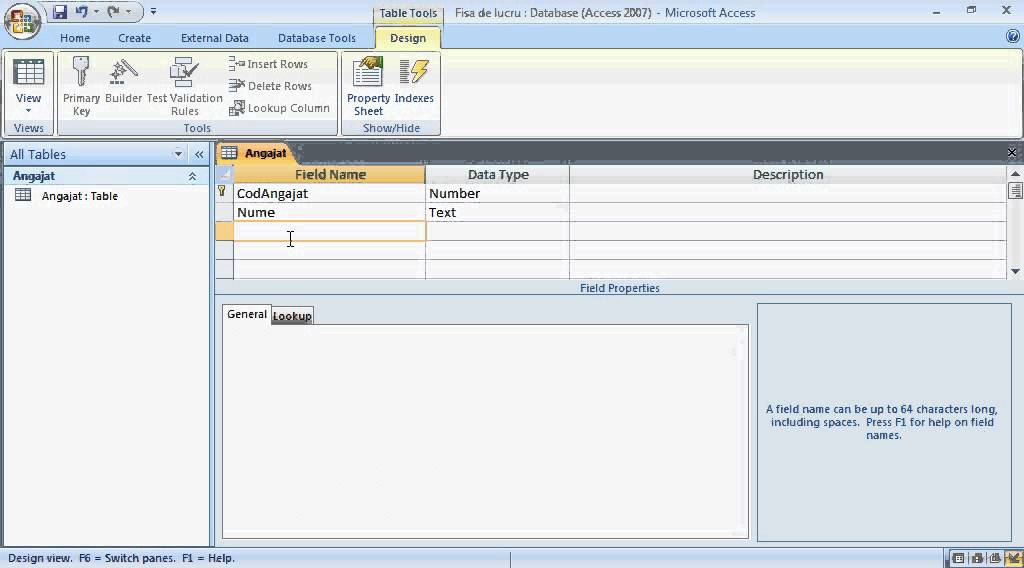Click the select-all corner box of the field grid
The height and width of the screenshot is (568, 1024).
pos(224,174)
